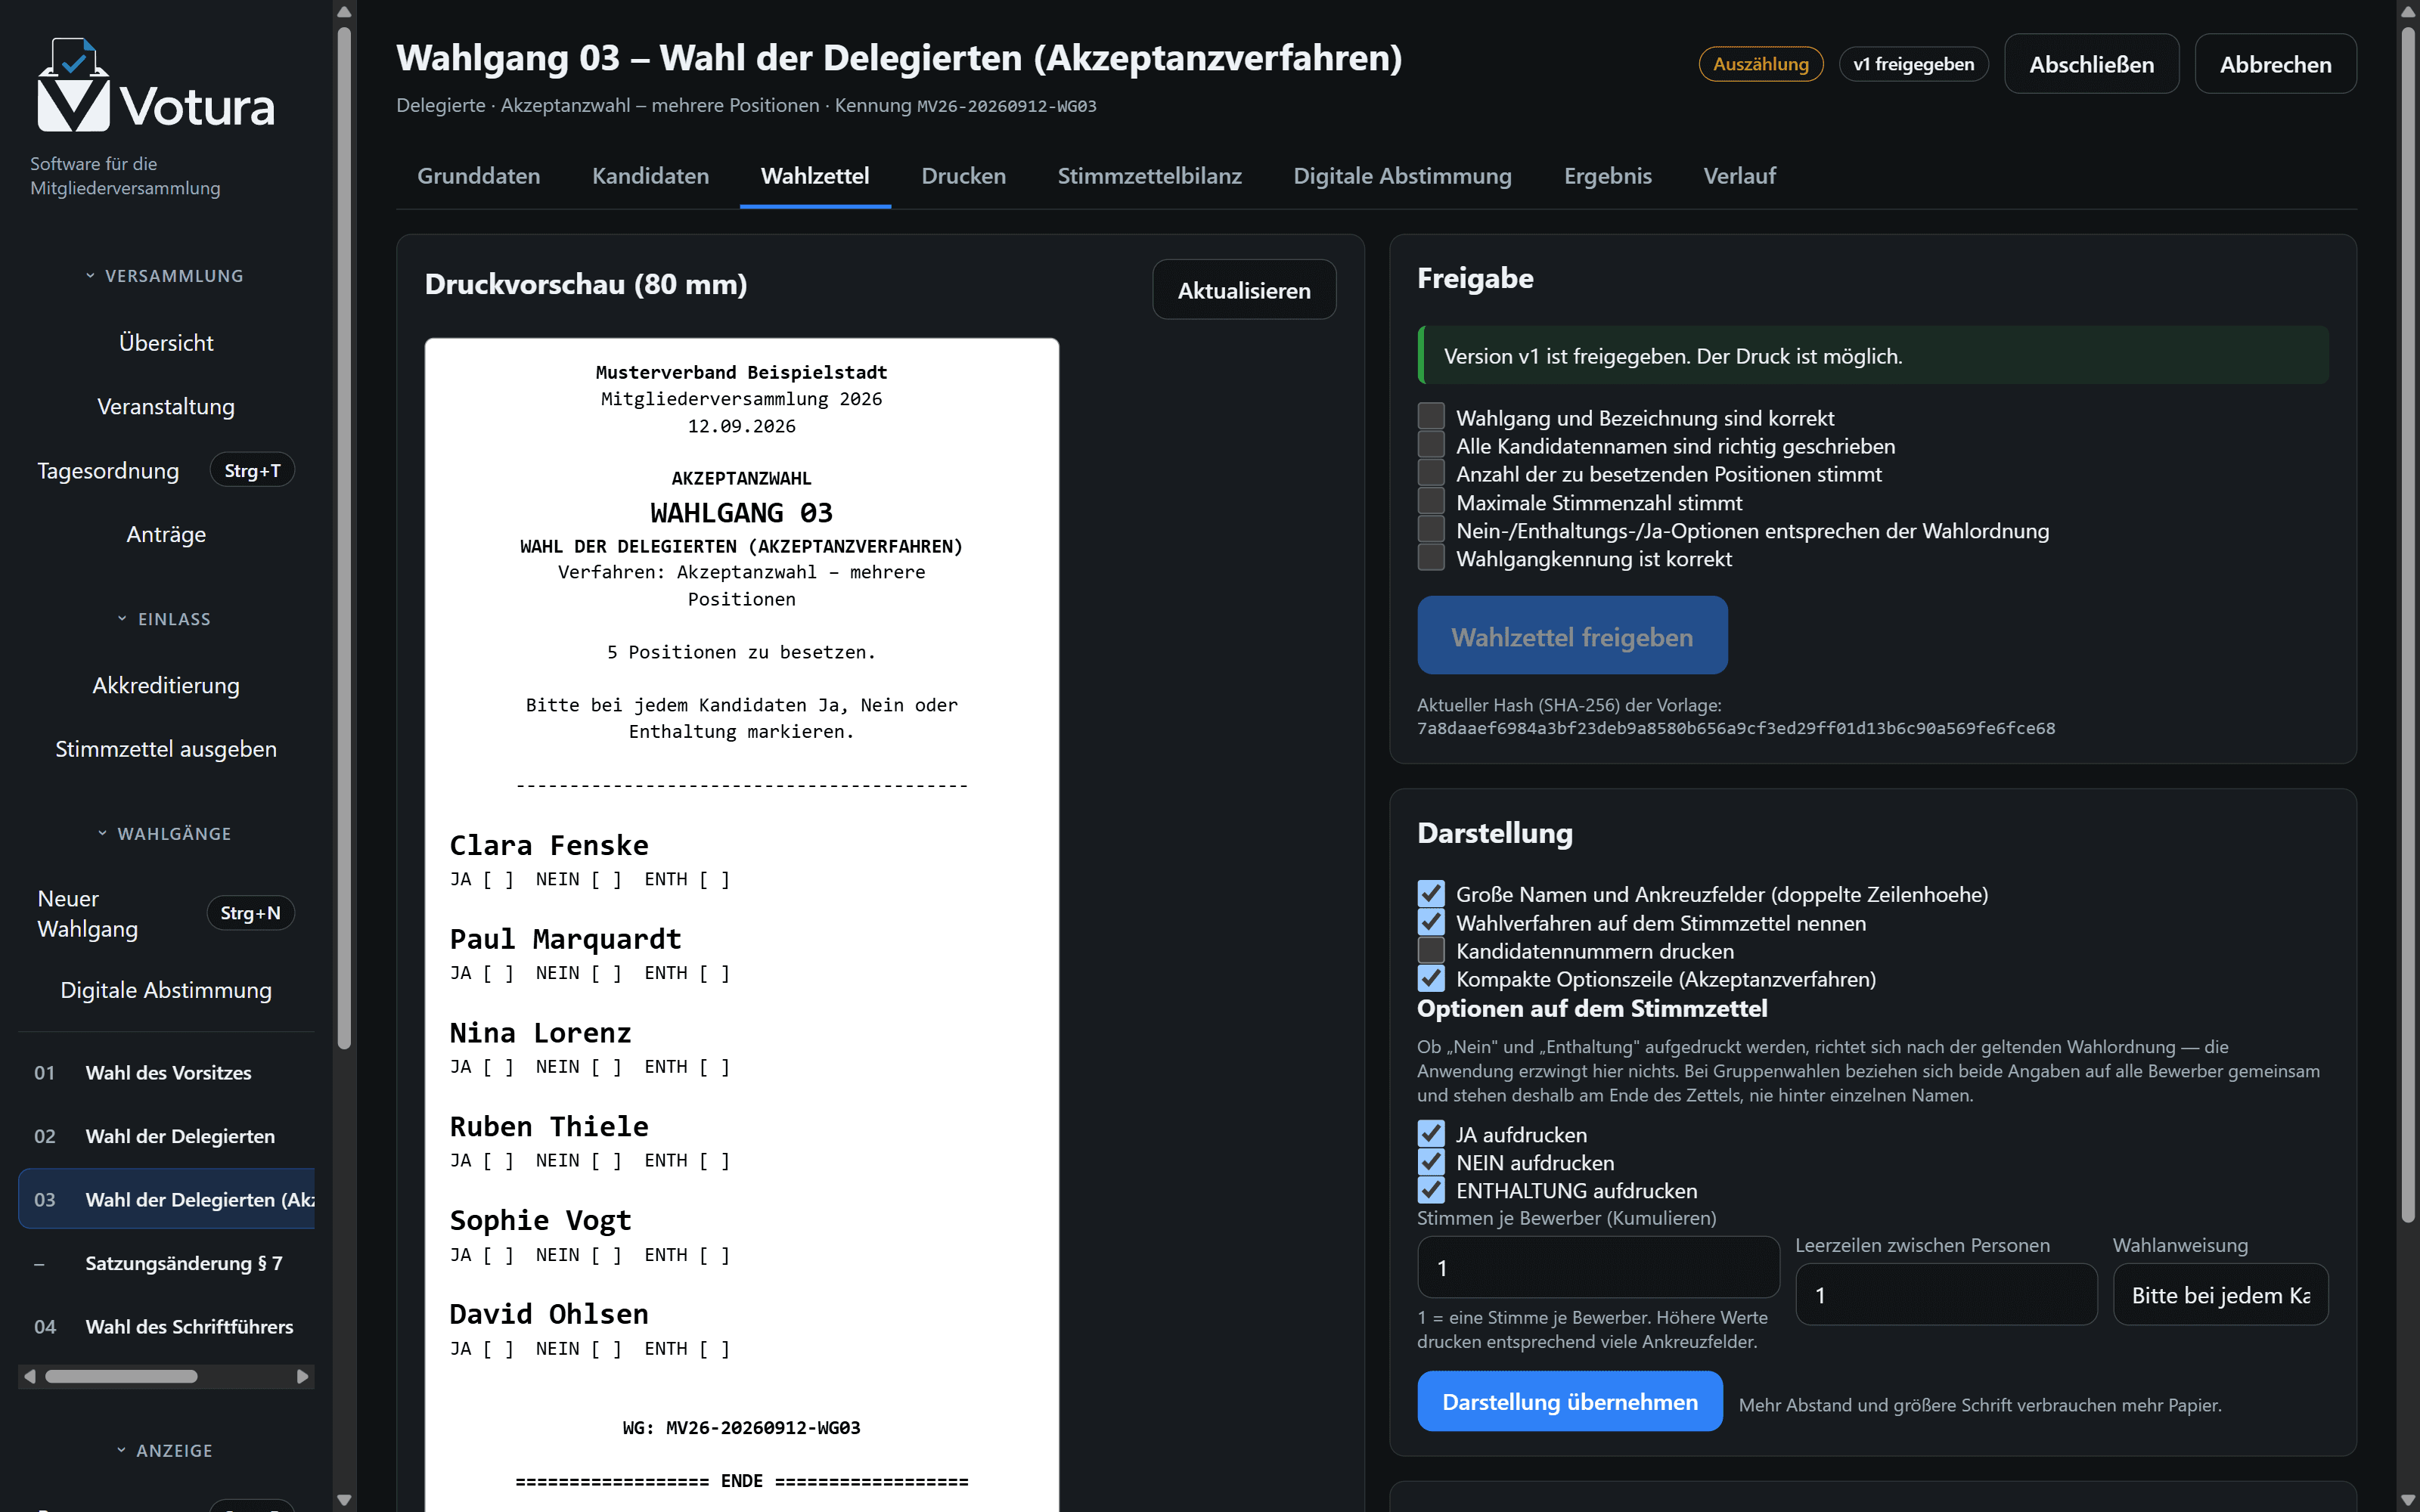Click the Abbrechen button
2420x1512 pixels.
pyautogui.click(x=2275, y=64)
